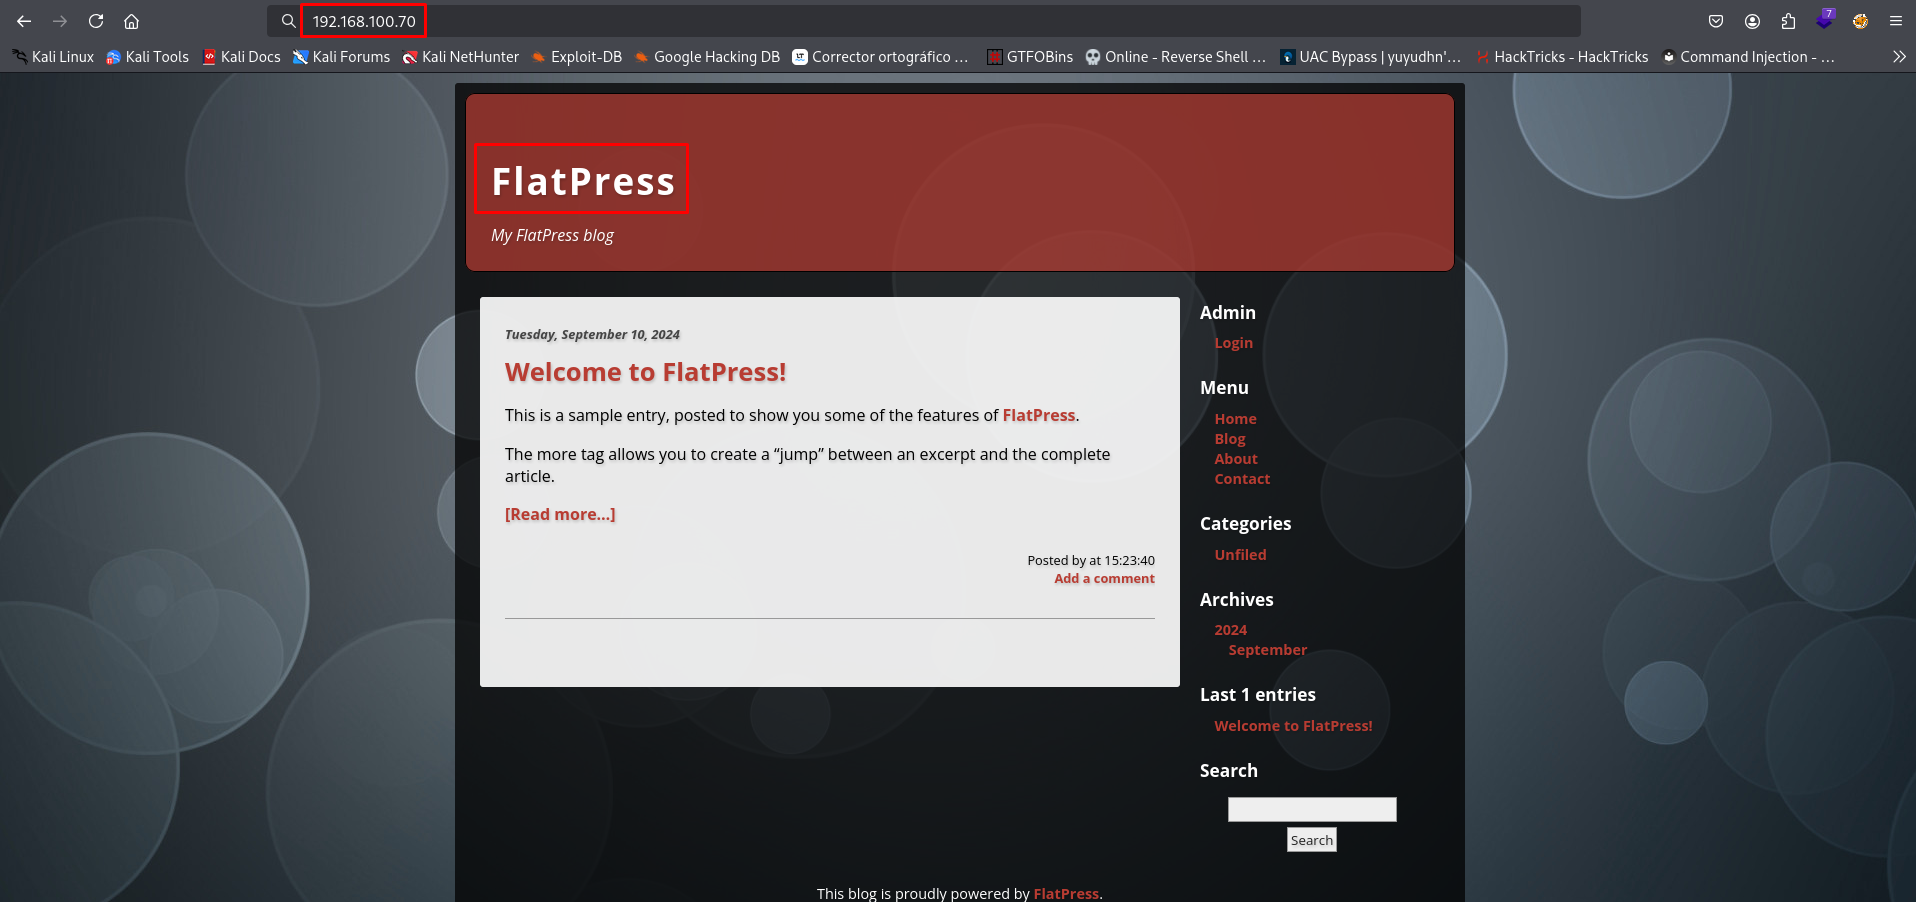Viewport: 1916px width, 902px height.
Task: Click the search magnifier in address bar
Action: [288, 21]
